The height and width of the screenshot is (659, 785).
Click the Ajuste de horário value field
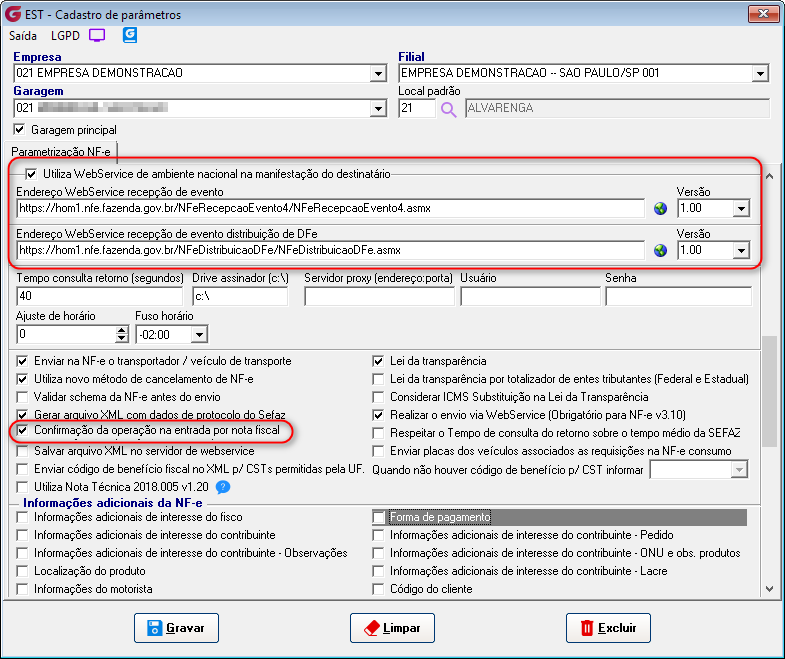pyautogui.click(x=66, y=335)
